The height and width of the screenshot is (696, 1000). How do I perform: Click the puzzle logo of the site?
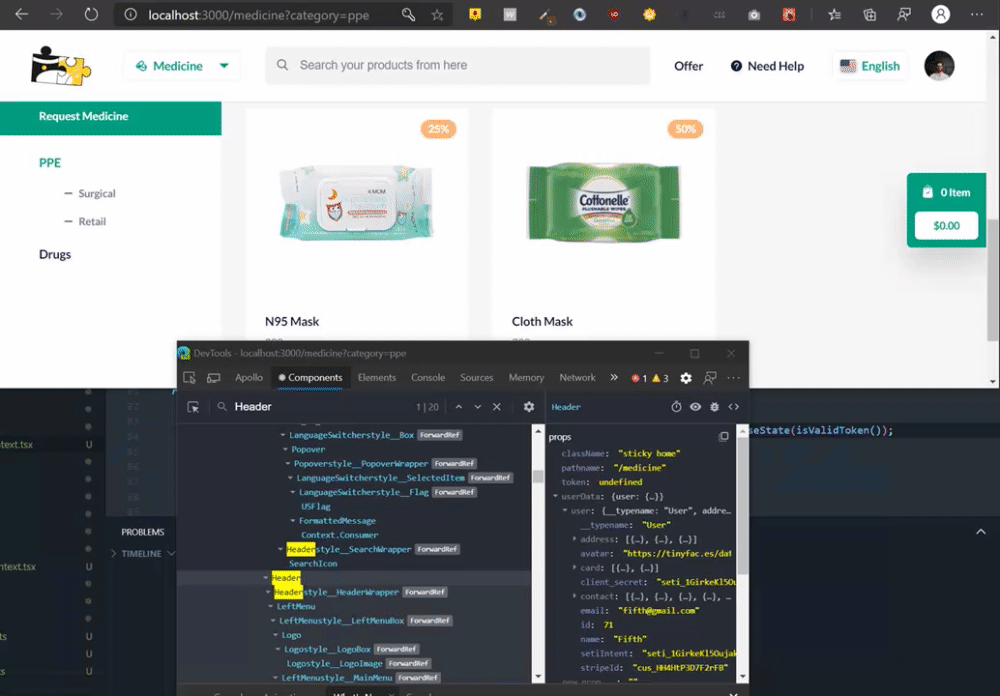(x=61, y=66)
